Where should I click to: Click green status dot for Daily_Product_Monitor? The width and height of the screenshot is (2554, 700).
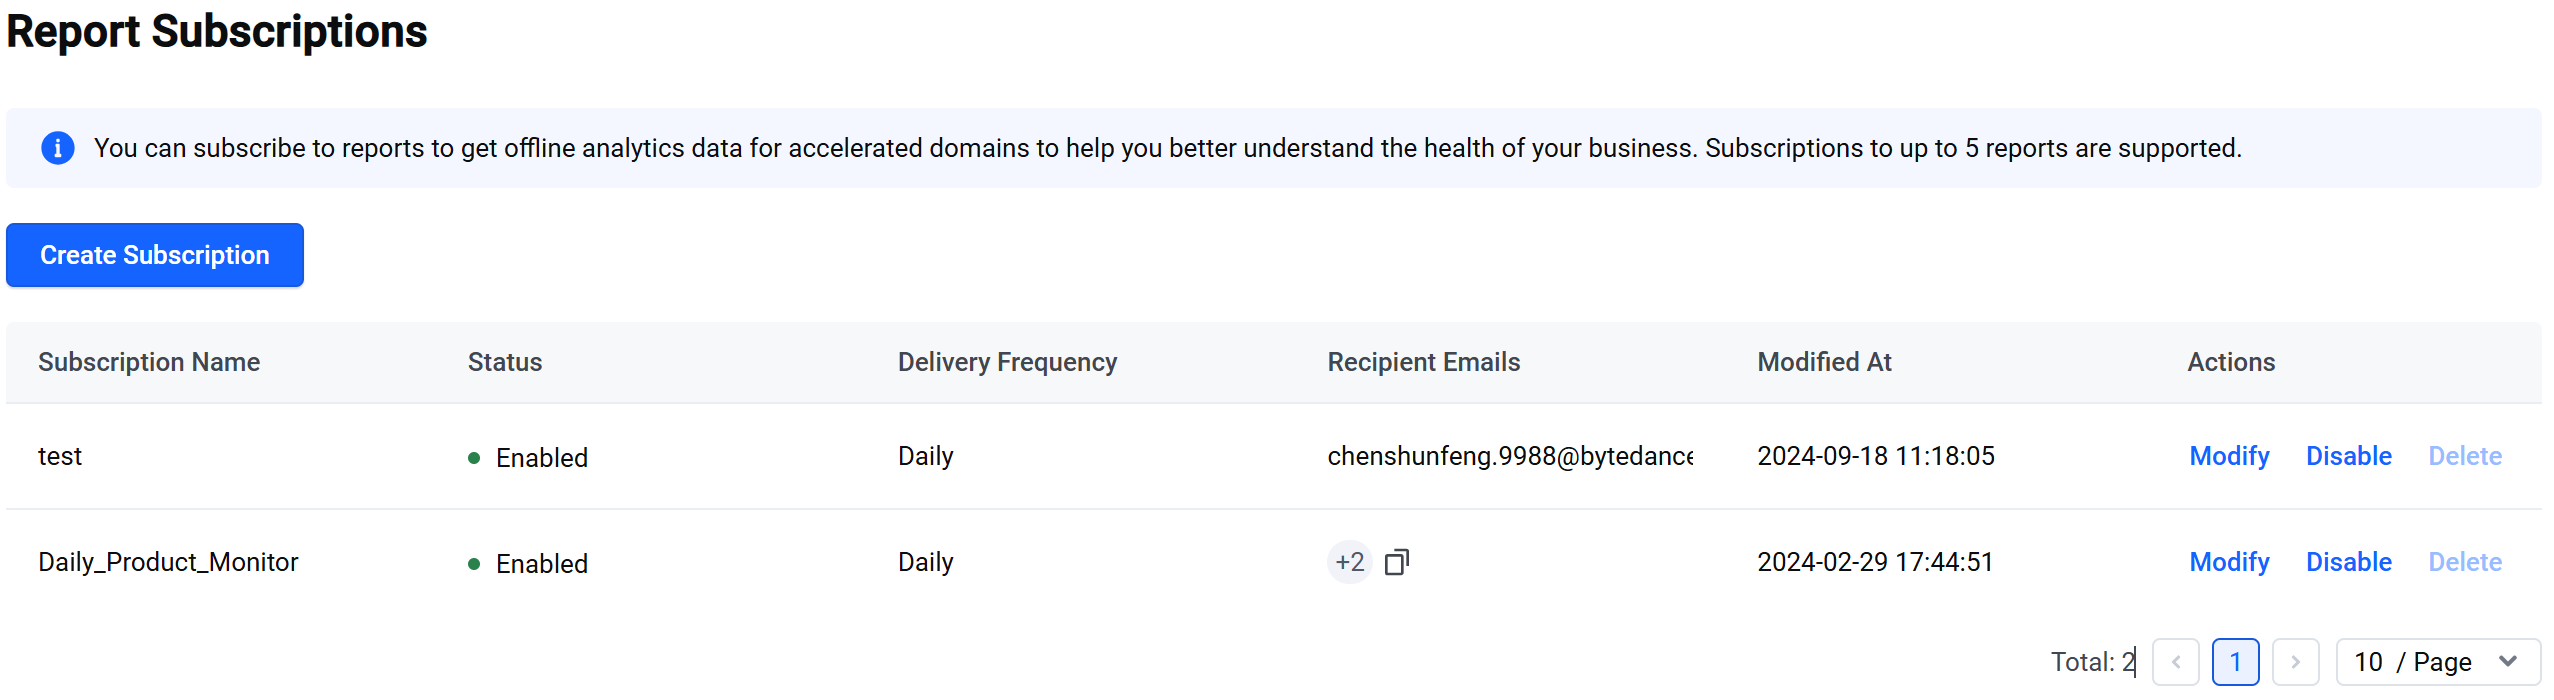coord(474,564)
